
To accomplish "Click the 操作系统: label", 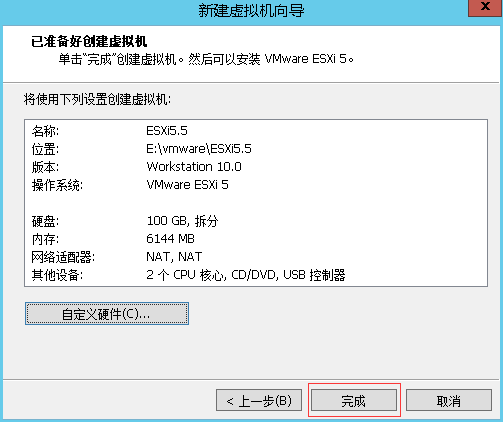I will [x=57, y=185].
